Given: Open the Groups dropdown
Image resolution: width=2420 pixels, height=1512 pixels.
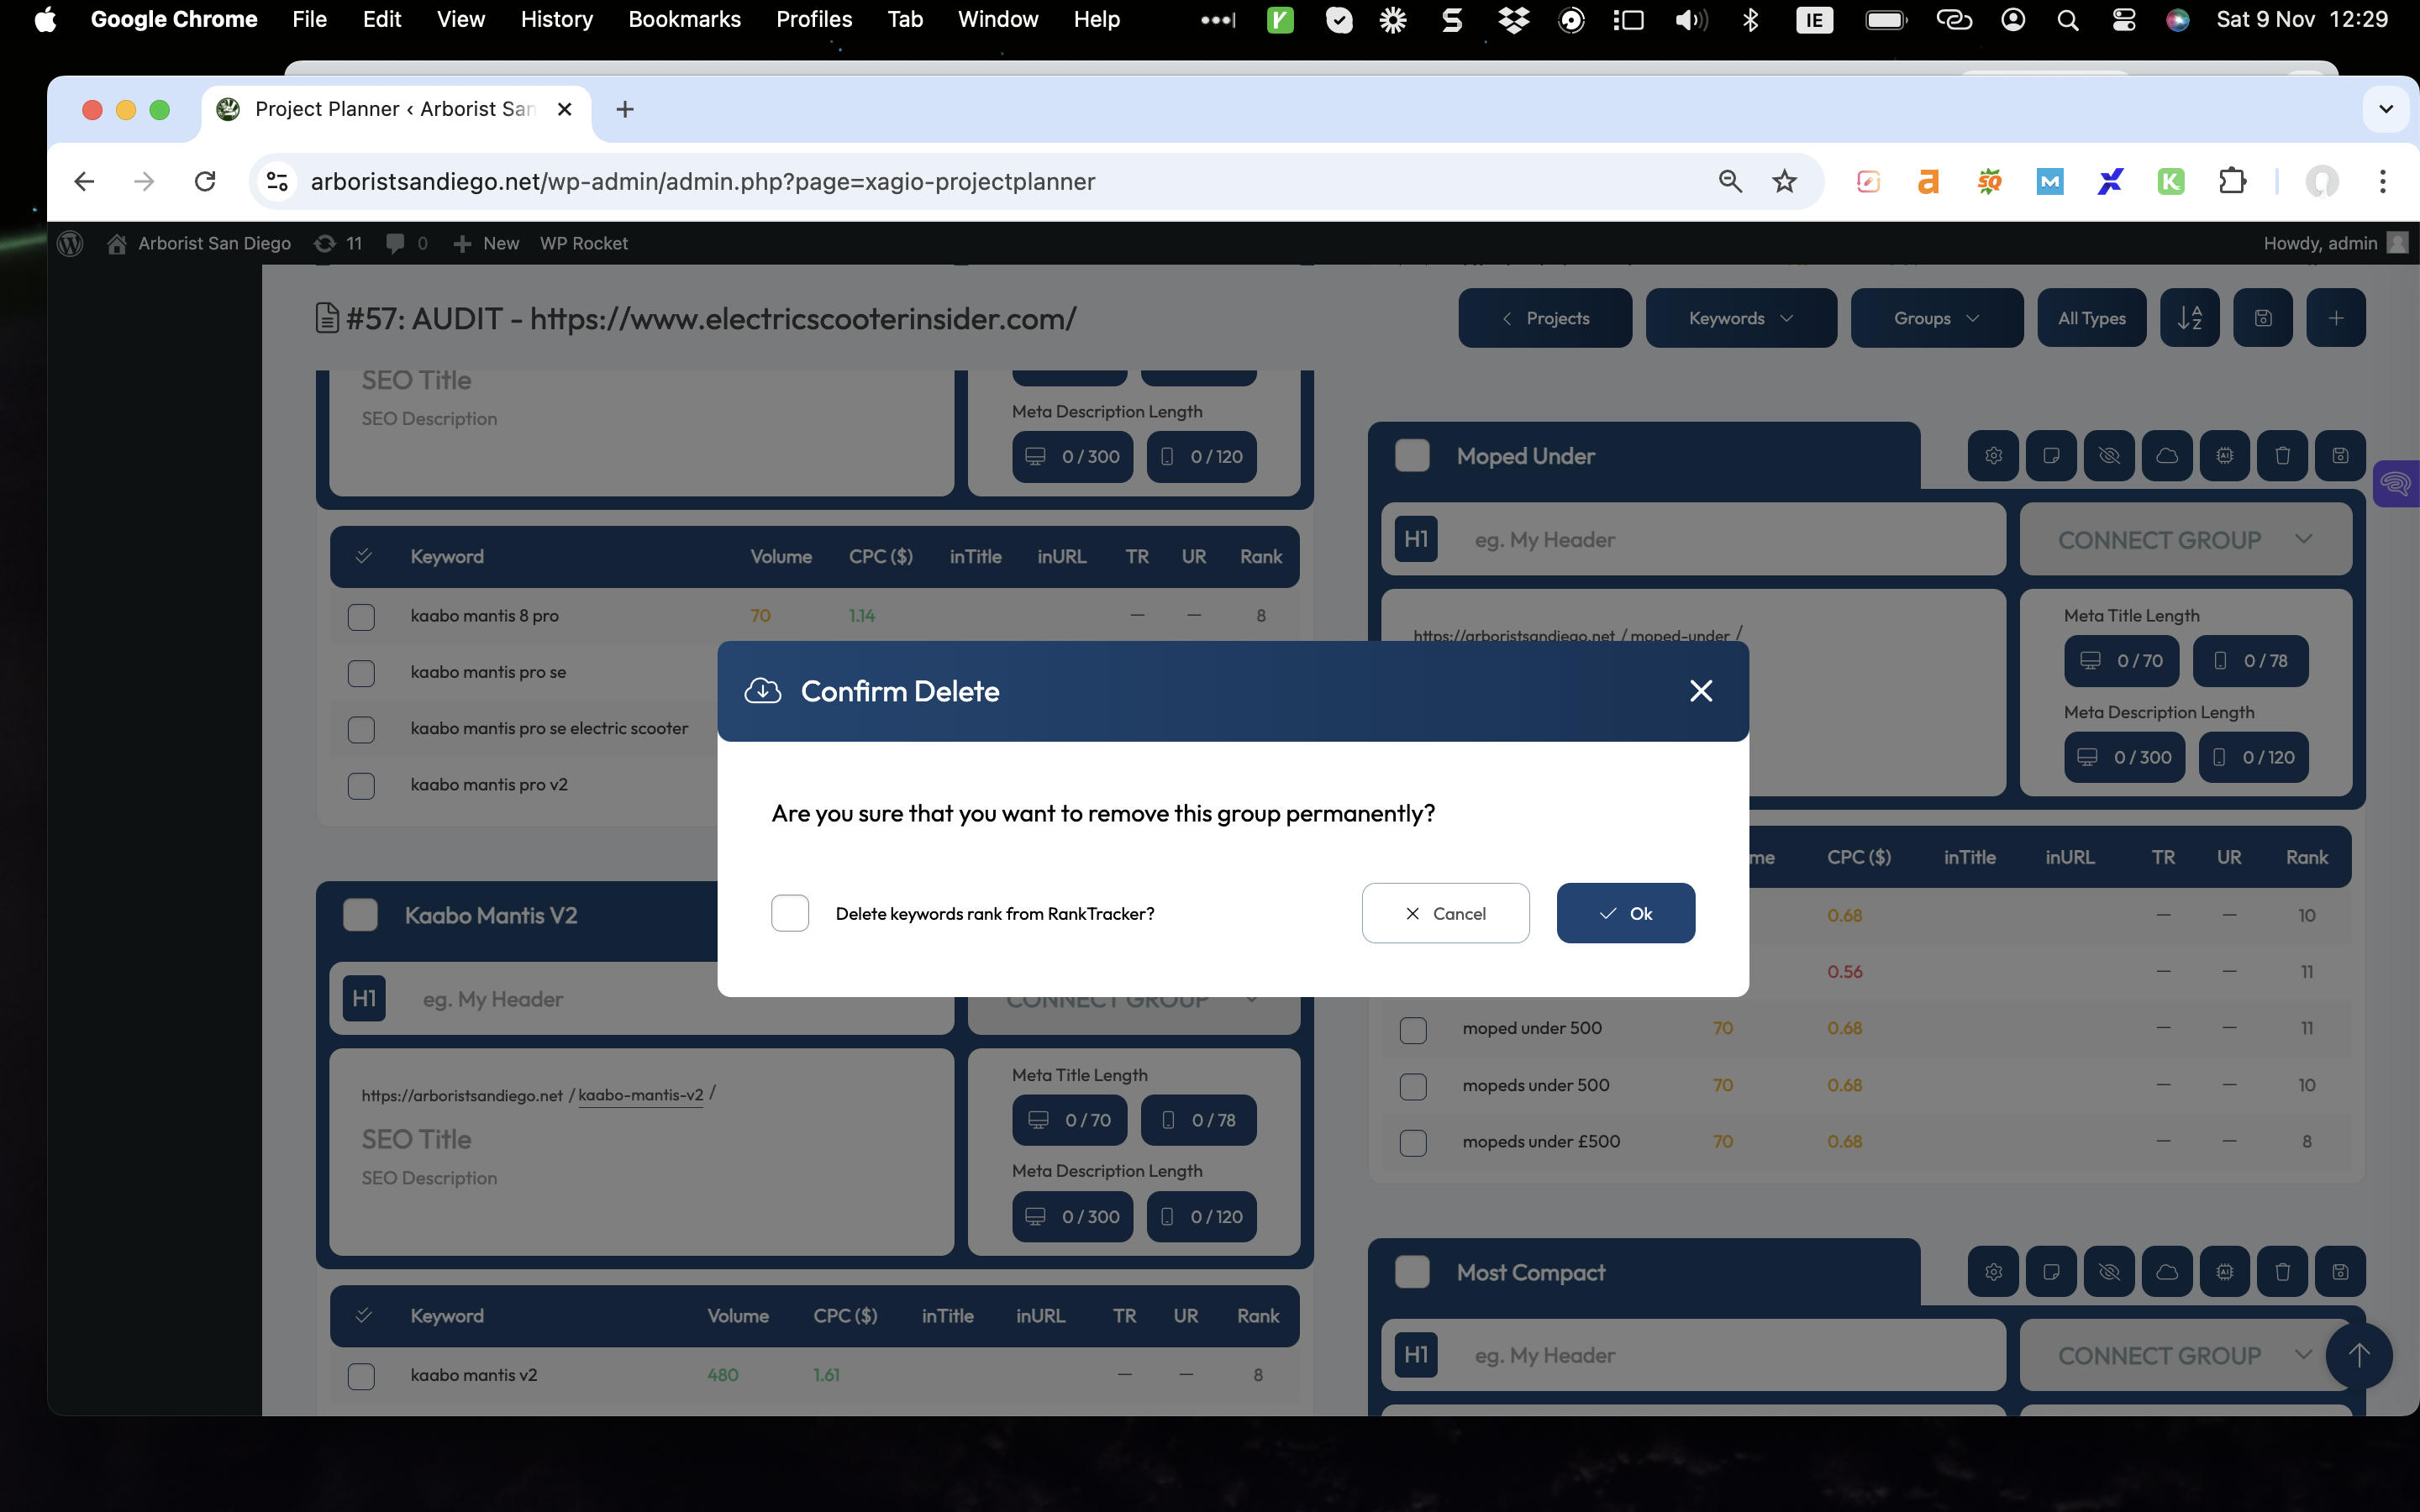Looking at the screenshot, I should click(1937, 318).
